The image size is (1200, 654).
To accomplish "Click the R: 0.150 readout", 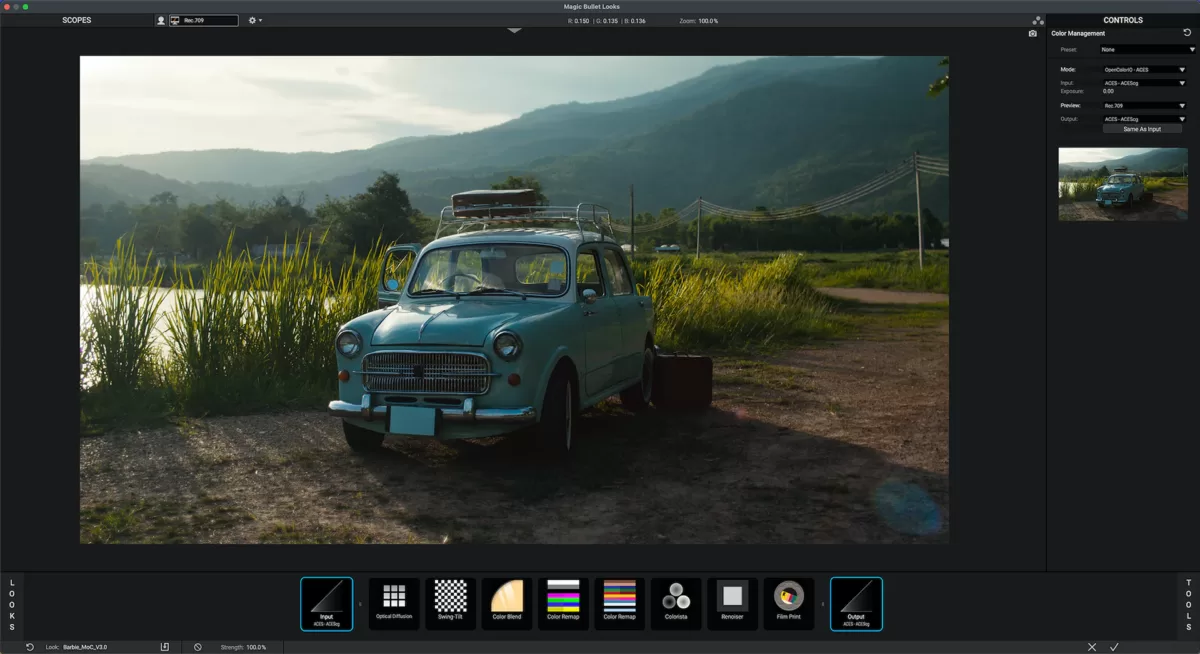I will pyautogui.click(x=579, y=20).
